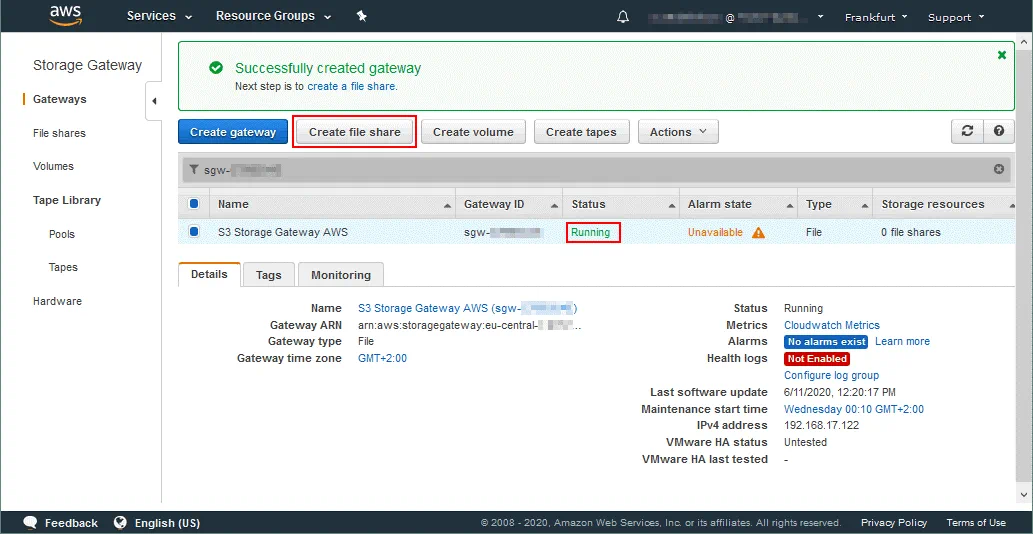Toggle the select-all gateways checkbox
Screen dimensions: 1033x534
tap(194, 204)
